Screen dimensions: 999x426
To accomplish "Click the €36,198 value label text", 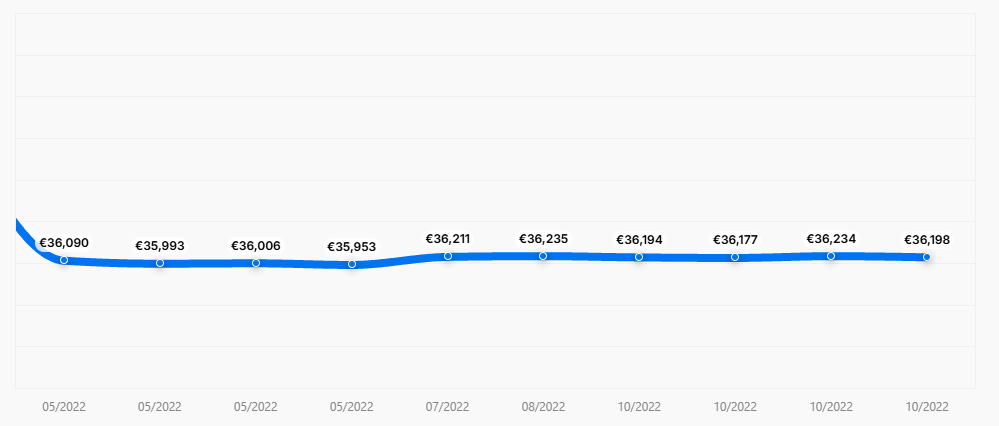I will click(x=927, y=240).
